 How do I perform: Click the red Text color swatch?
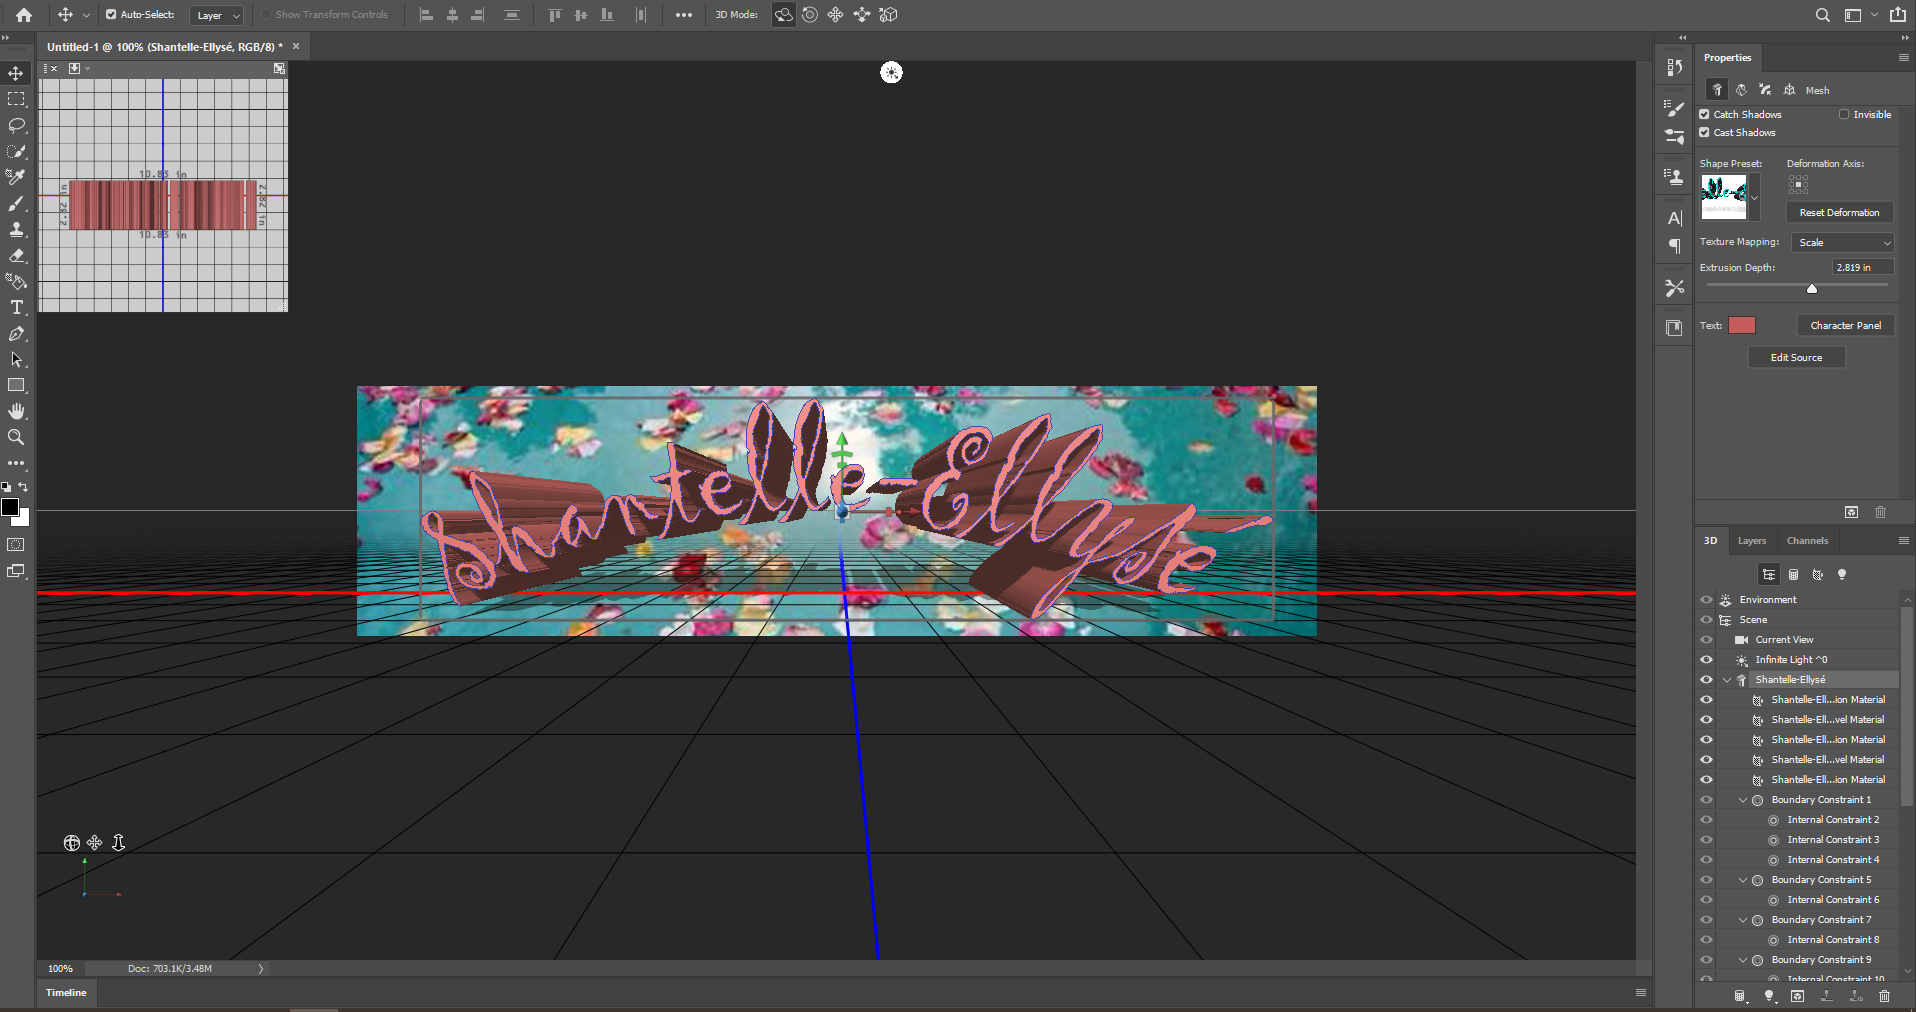(x=1741, y=325)
